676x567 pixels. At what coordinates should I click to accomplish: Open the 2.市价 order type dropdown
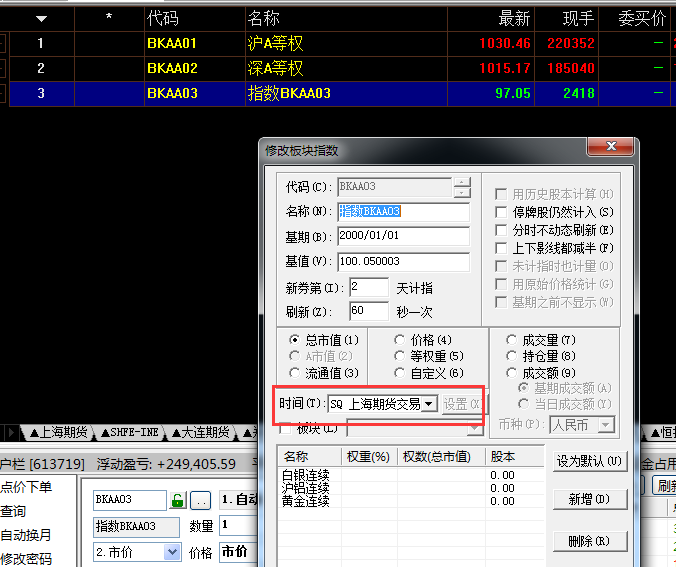pyautogui.click(x=172, y=552)
